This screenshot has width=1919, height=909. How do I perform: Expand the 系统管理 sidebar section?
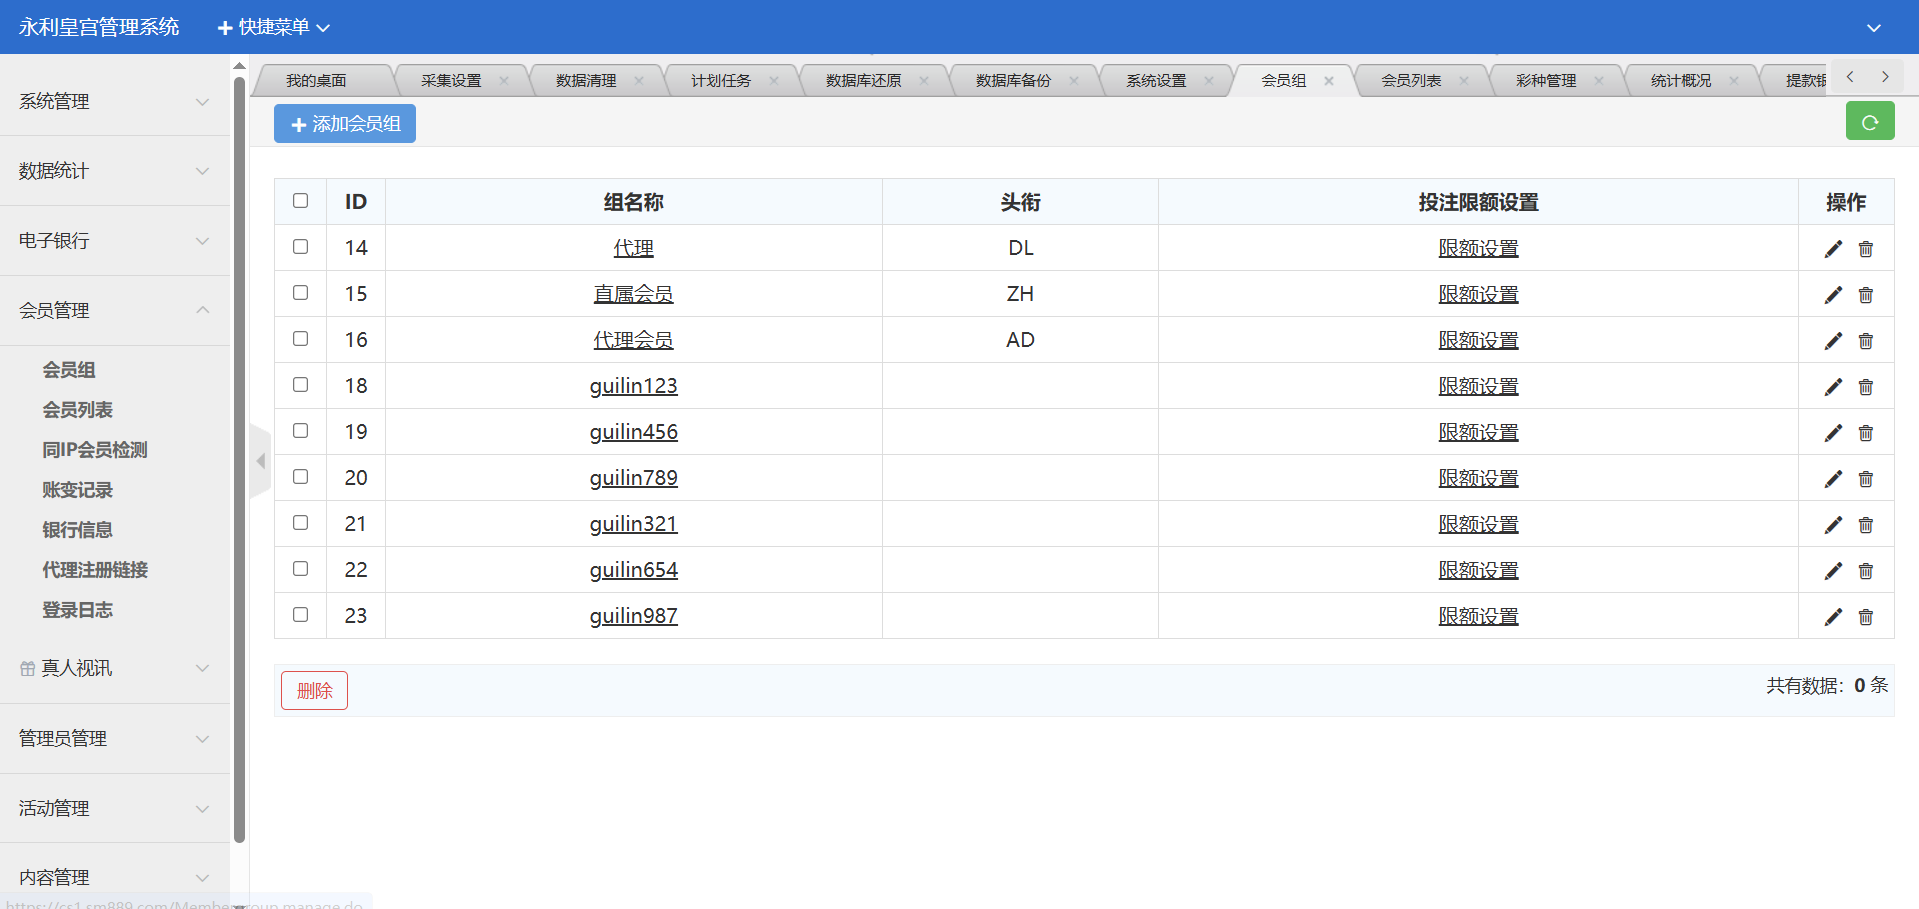click(x=114, y=101)
